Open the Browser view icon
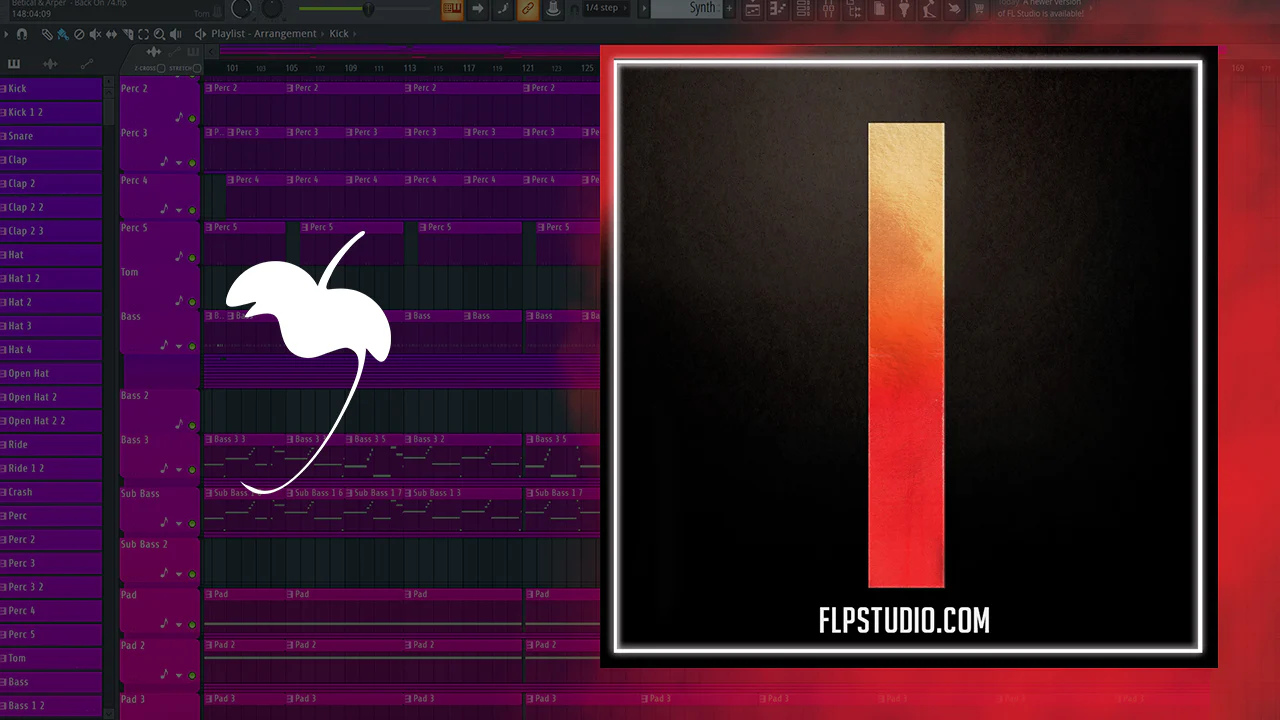Image resolution: width=1280 pixels, height=720 pixels. point(853,9)
